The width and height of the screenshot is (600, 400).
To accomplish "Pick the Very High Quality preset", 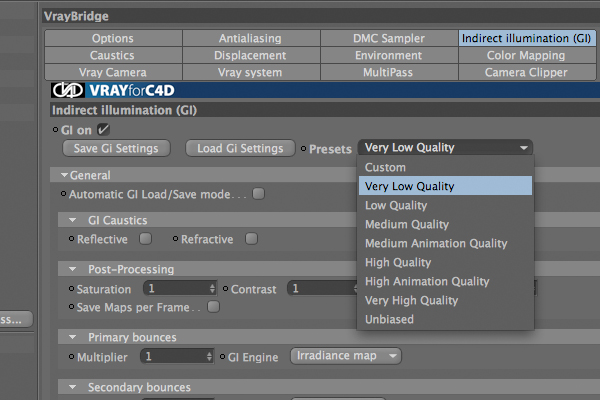I will [445, 300].
